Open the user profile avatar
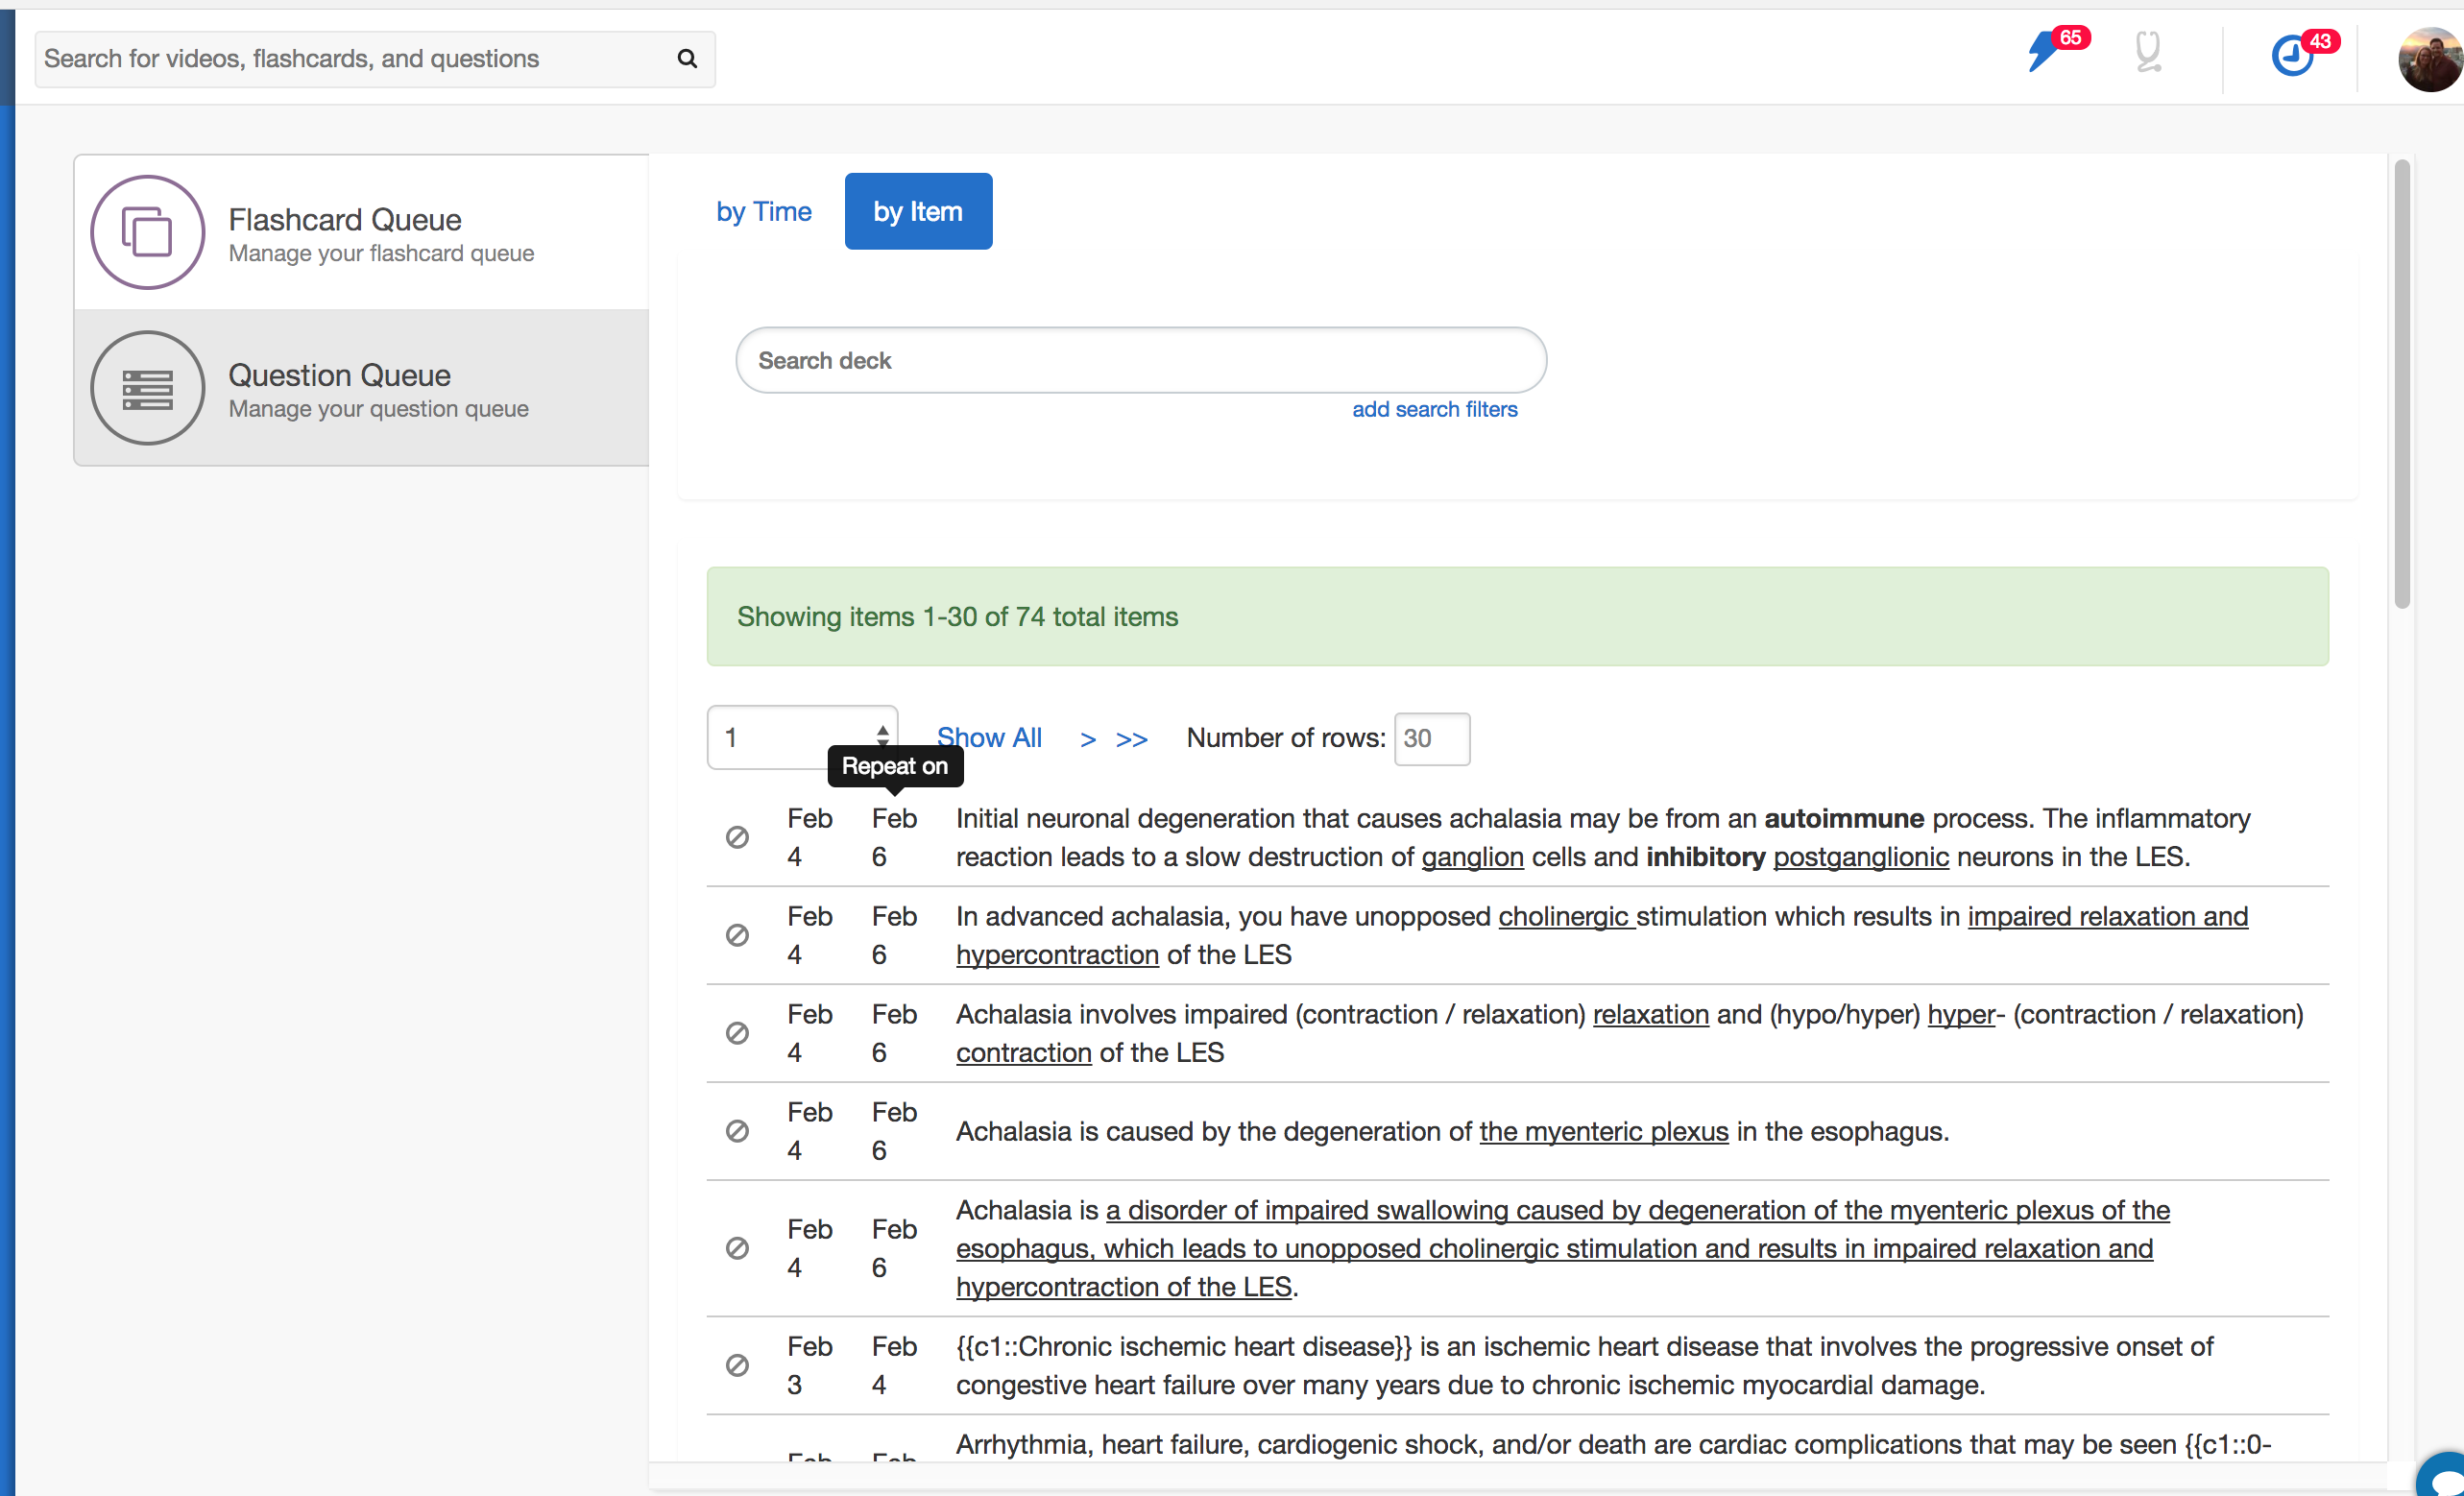Image resolution: width=2464 pixels, height=1496 pixels. pos(2430,60)
